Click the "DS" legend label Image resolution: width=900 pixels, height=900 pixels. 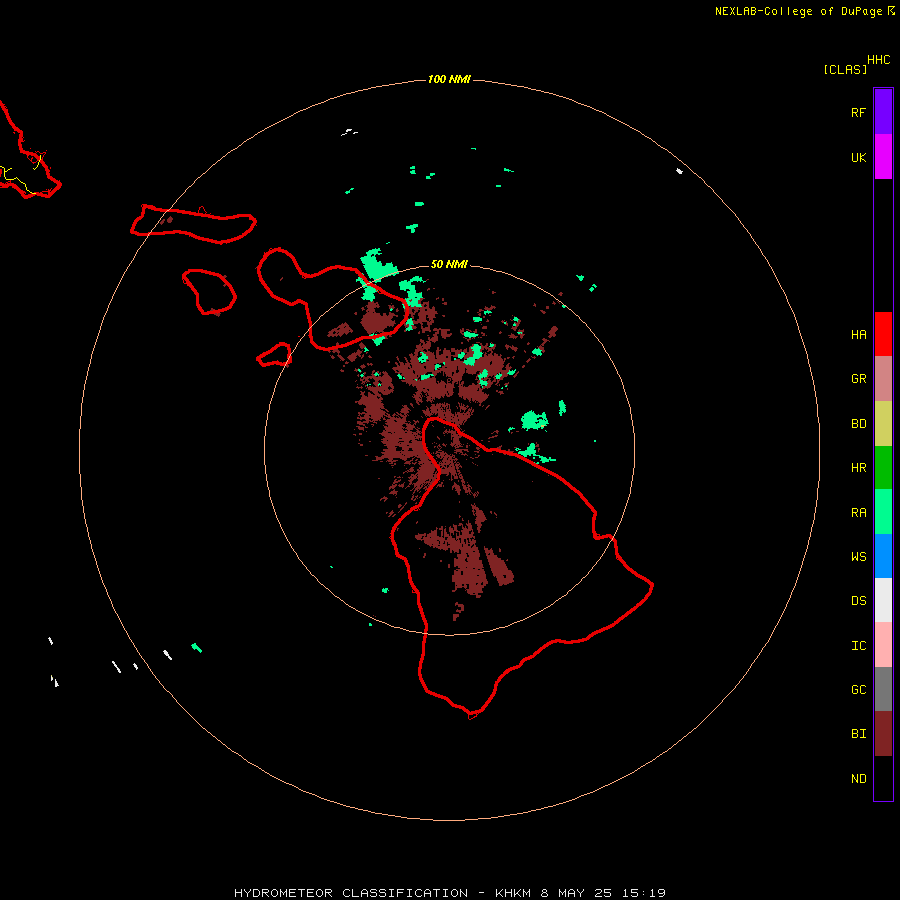pyautogui.click(x=858, y=601)
